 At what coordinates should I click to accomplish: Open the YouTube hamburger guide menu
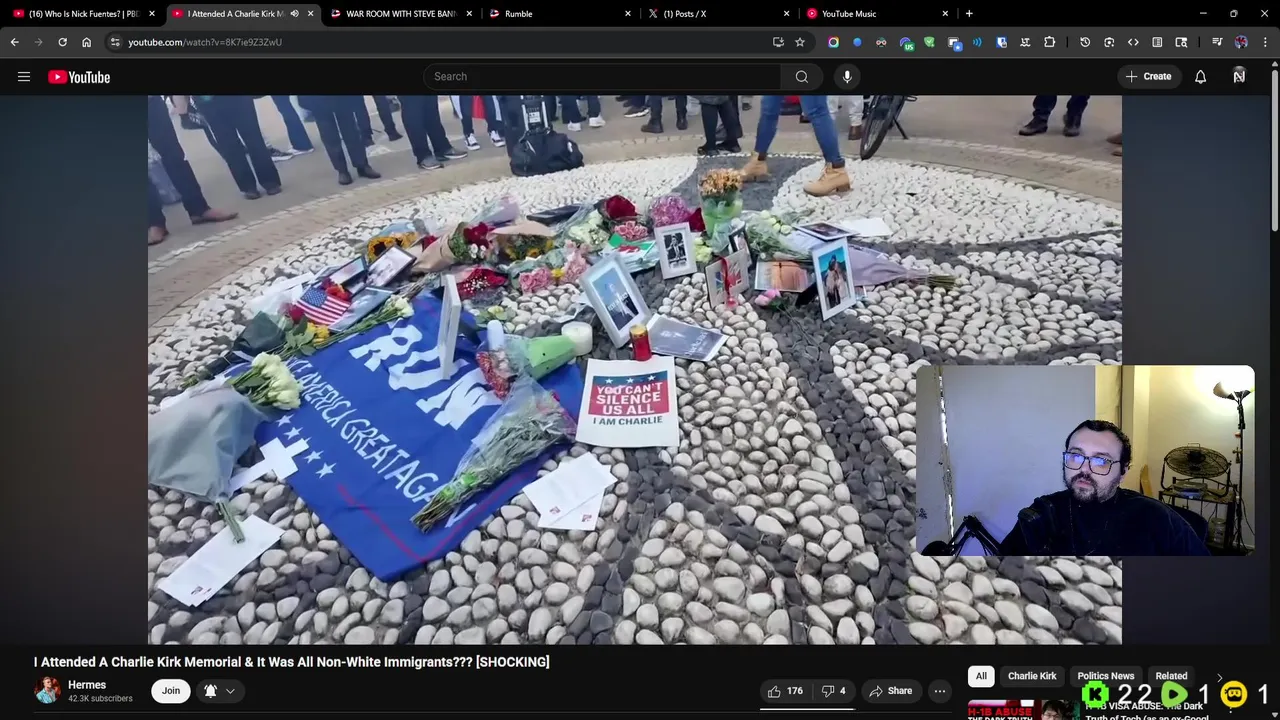coord(24,77)
